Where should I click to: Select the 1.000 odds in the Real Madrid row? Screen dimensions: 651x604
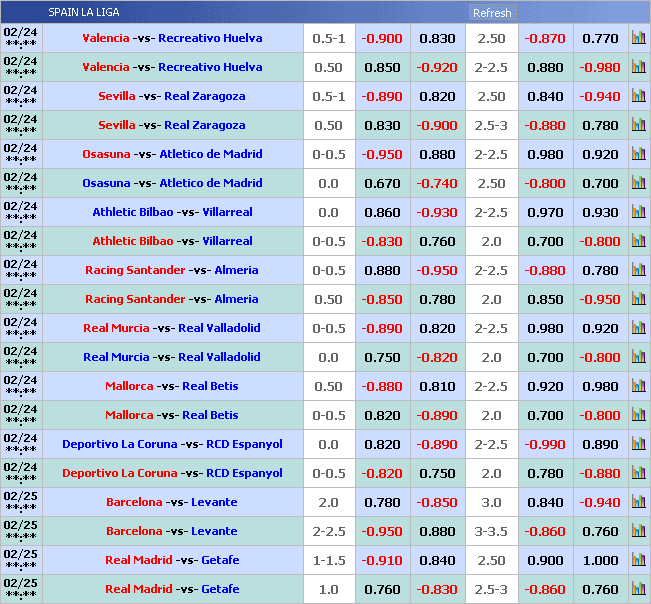600,560
